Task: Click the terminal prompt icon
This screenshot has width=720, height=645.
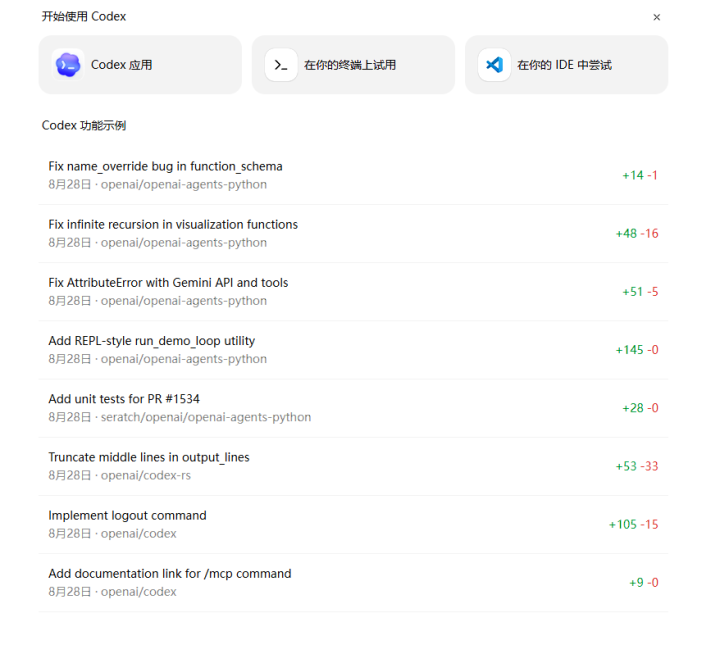Action: point(281,65)
